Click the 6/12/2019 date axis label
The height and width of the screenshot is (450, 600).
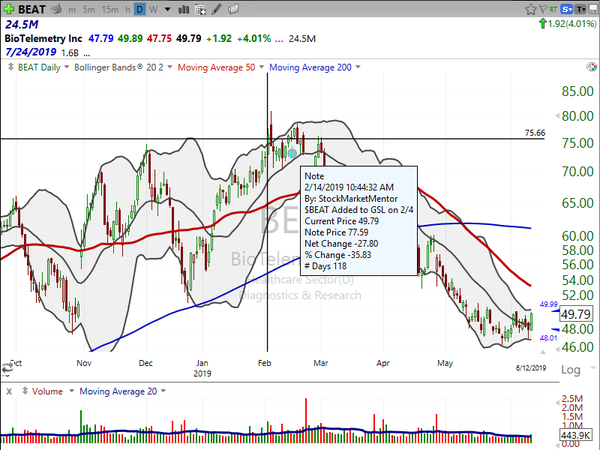pos(531,368)
